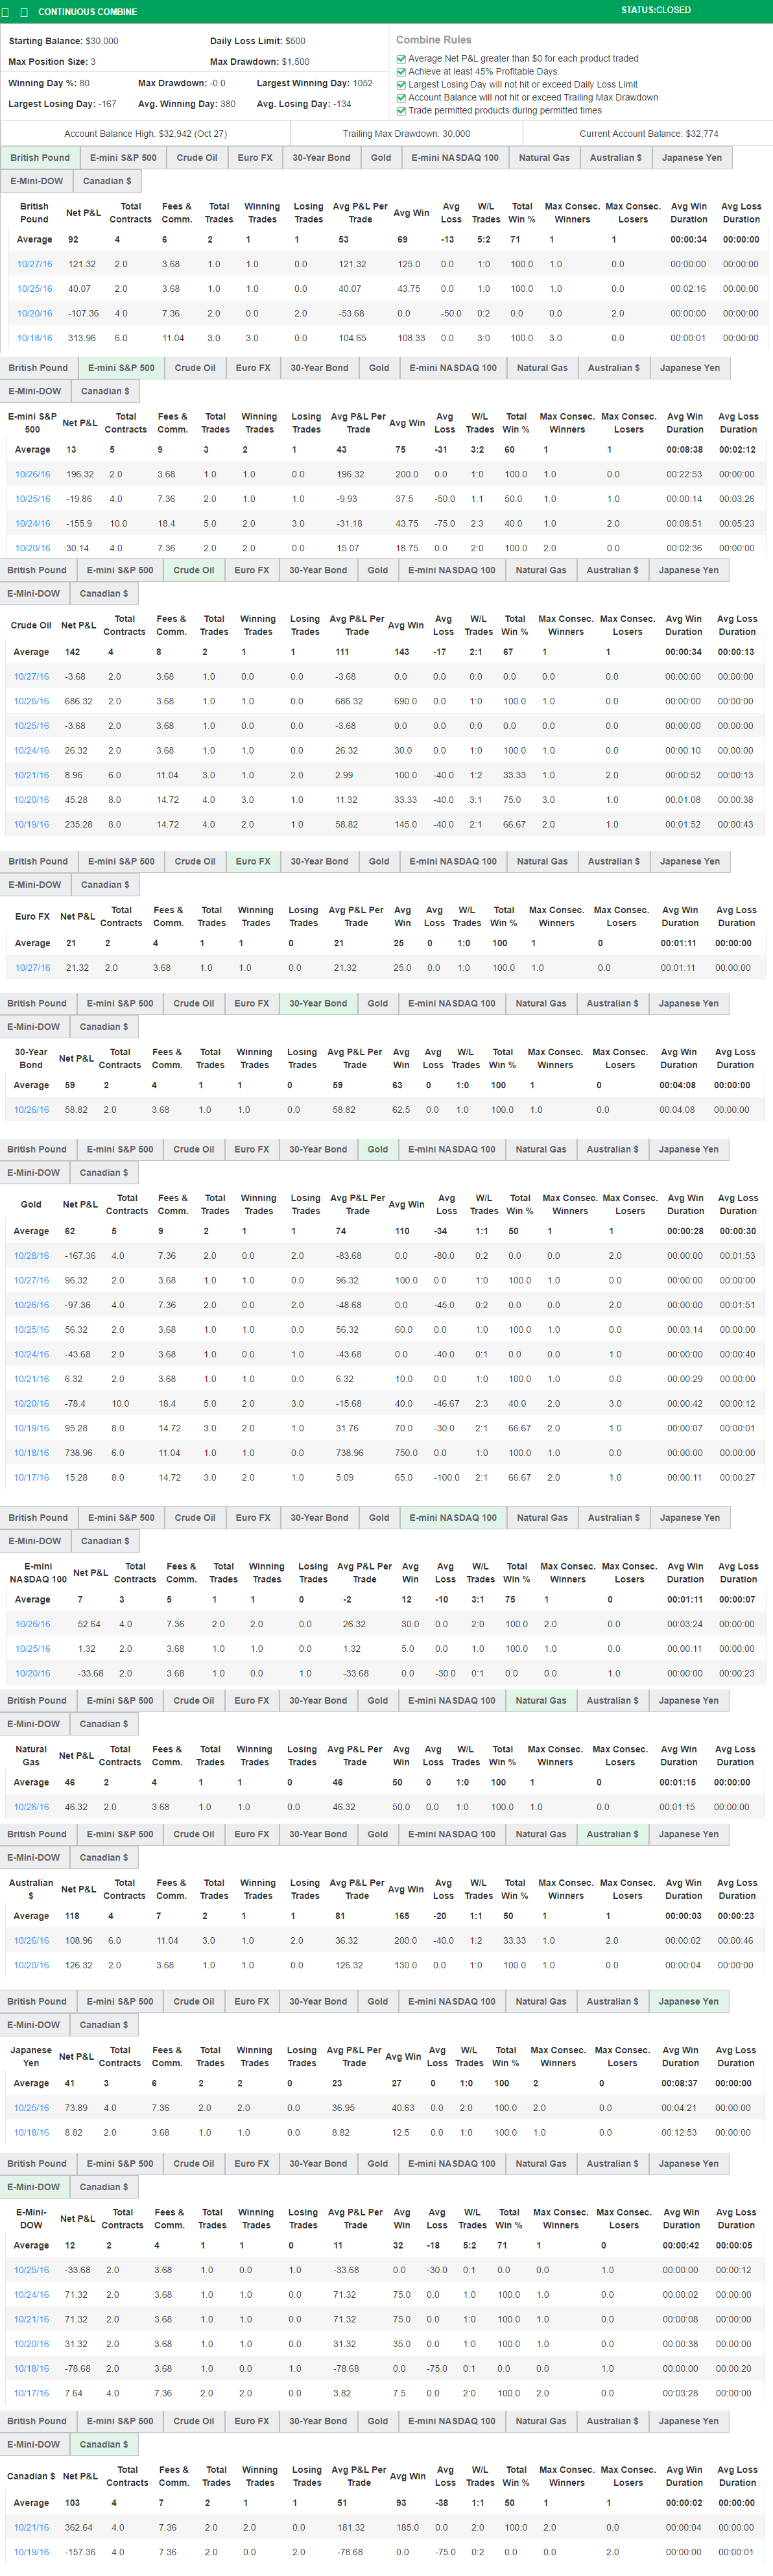Open 10/19/16 link in Canadian $ table
The height and width of the screenshot is (2576, 773).
click(x=31, y=2552)
